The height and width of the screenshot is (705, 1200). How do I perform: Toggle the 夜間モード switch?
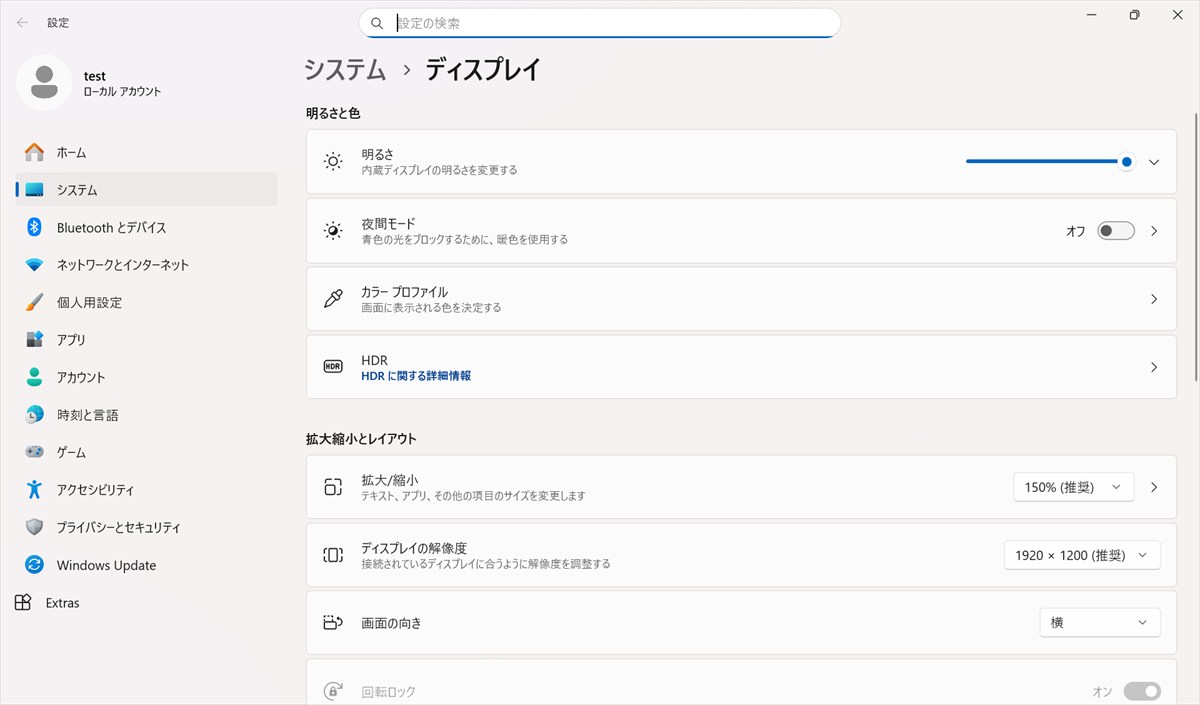[1115, 231]
